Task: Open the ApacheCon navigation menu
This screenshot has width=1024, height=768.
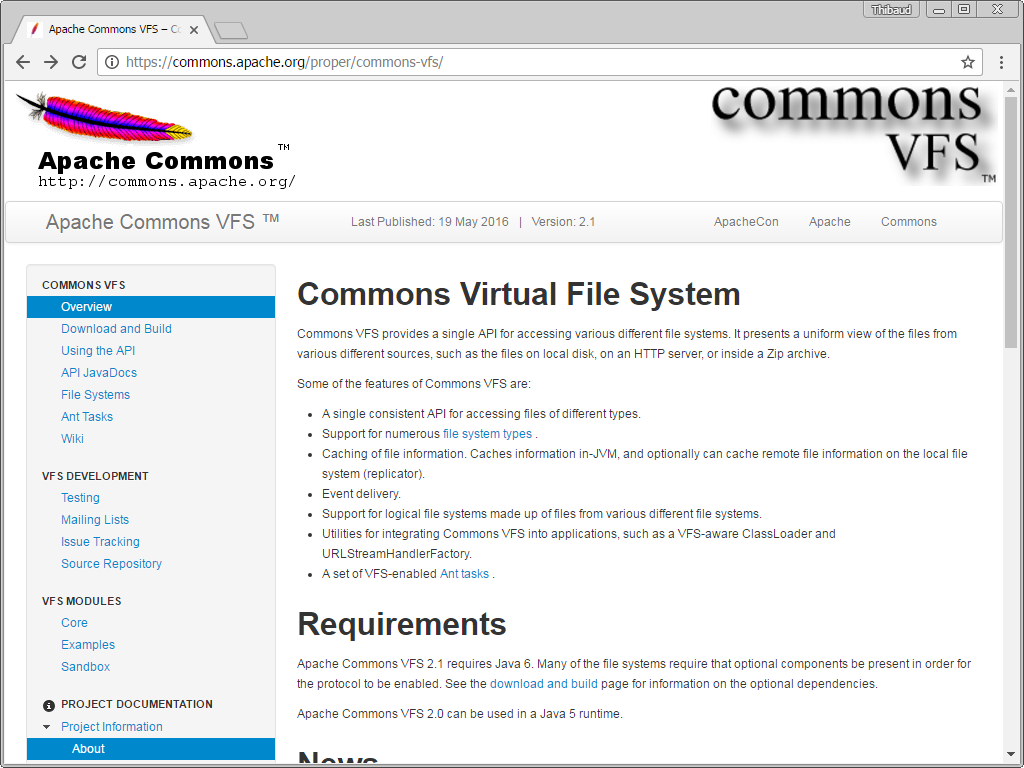Action: [x=745, y=222]
